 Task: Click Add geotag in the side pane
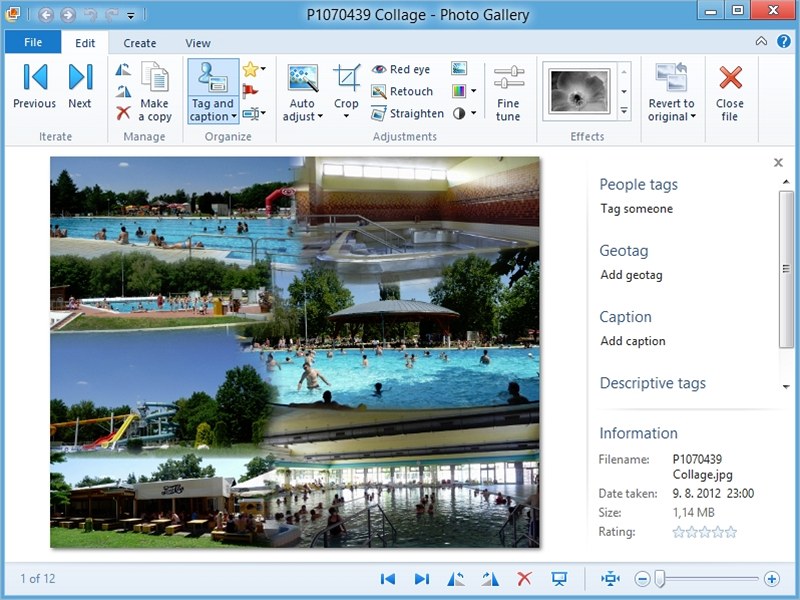pyautogui.click(x=631, y=275)
